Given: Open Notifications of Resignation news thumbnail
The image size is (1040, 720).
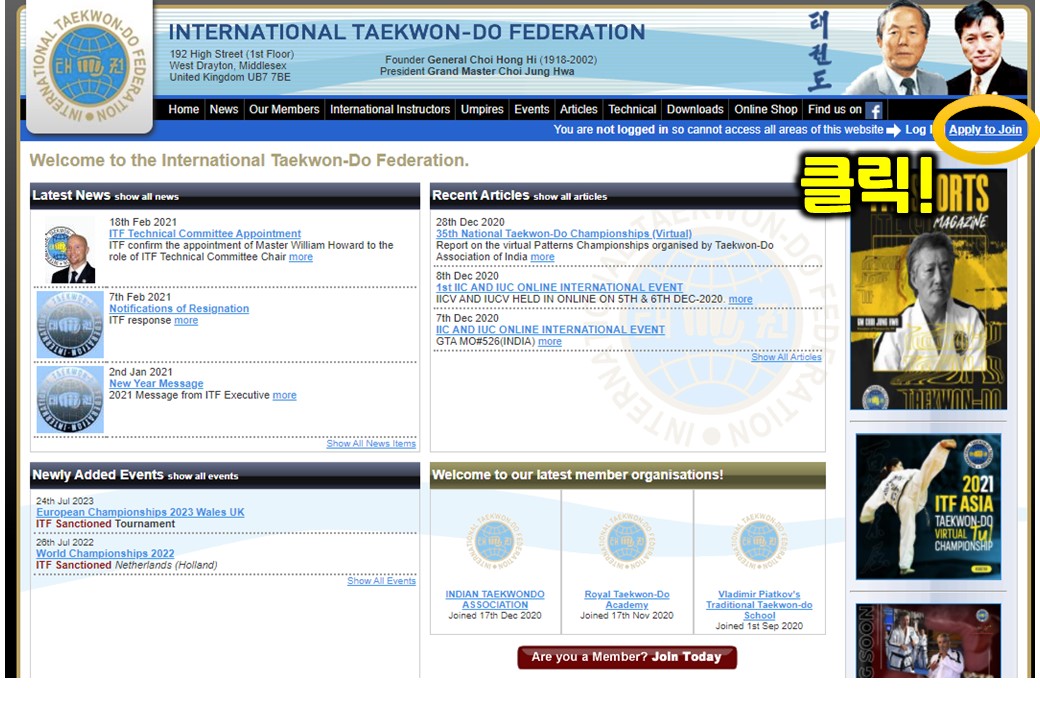Looking at the screenshot, I should [x=70, y=325].
